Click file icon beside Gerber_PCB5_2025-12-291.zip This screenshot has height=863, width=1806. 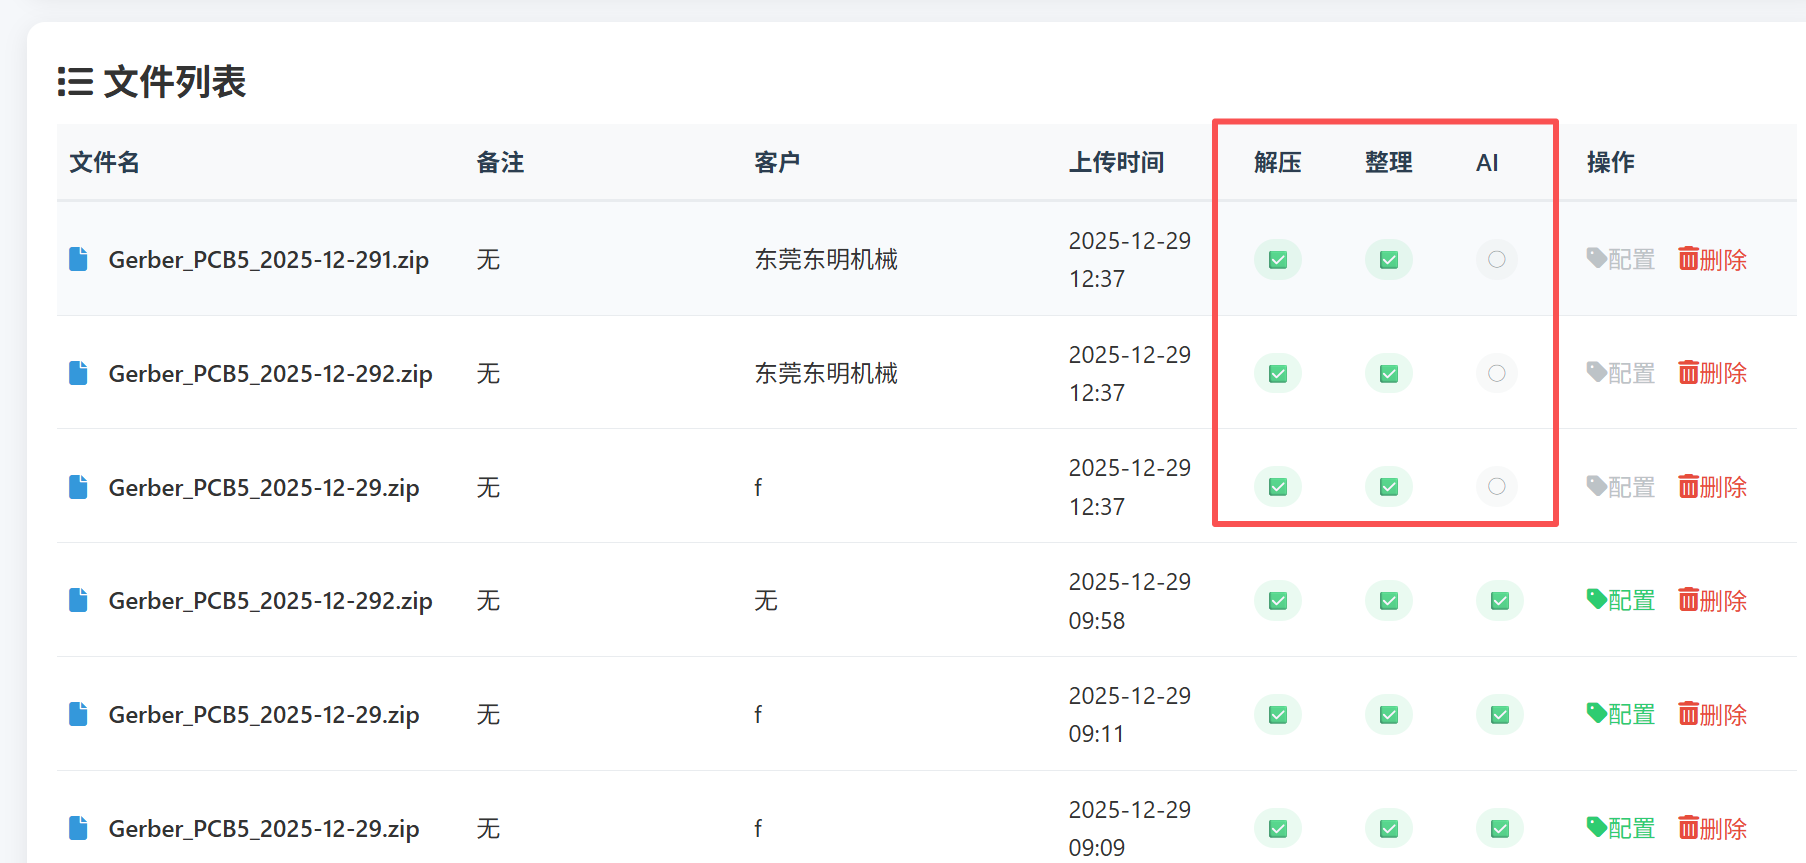point(78,259)
